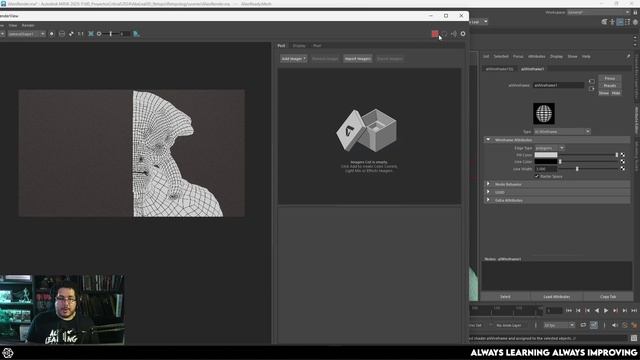Open animation preferences icon
The image size is (640, 360).
click(x=634, y=325)
